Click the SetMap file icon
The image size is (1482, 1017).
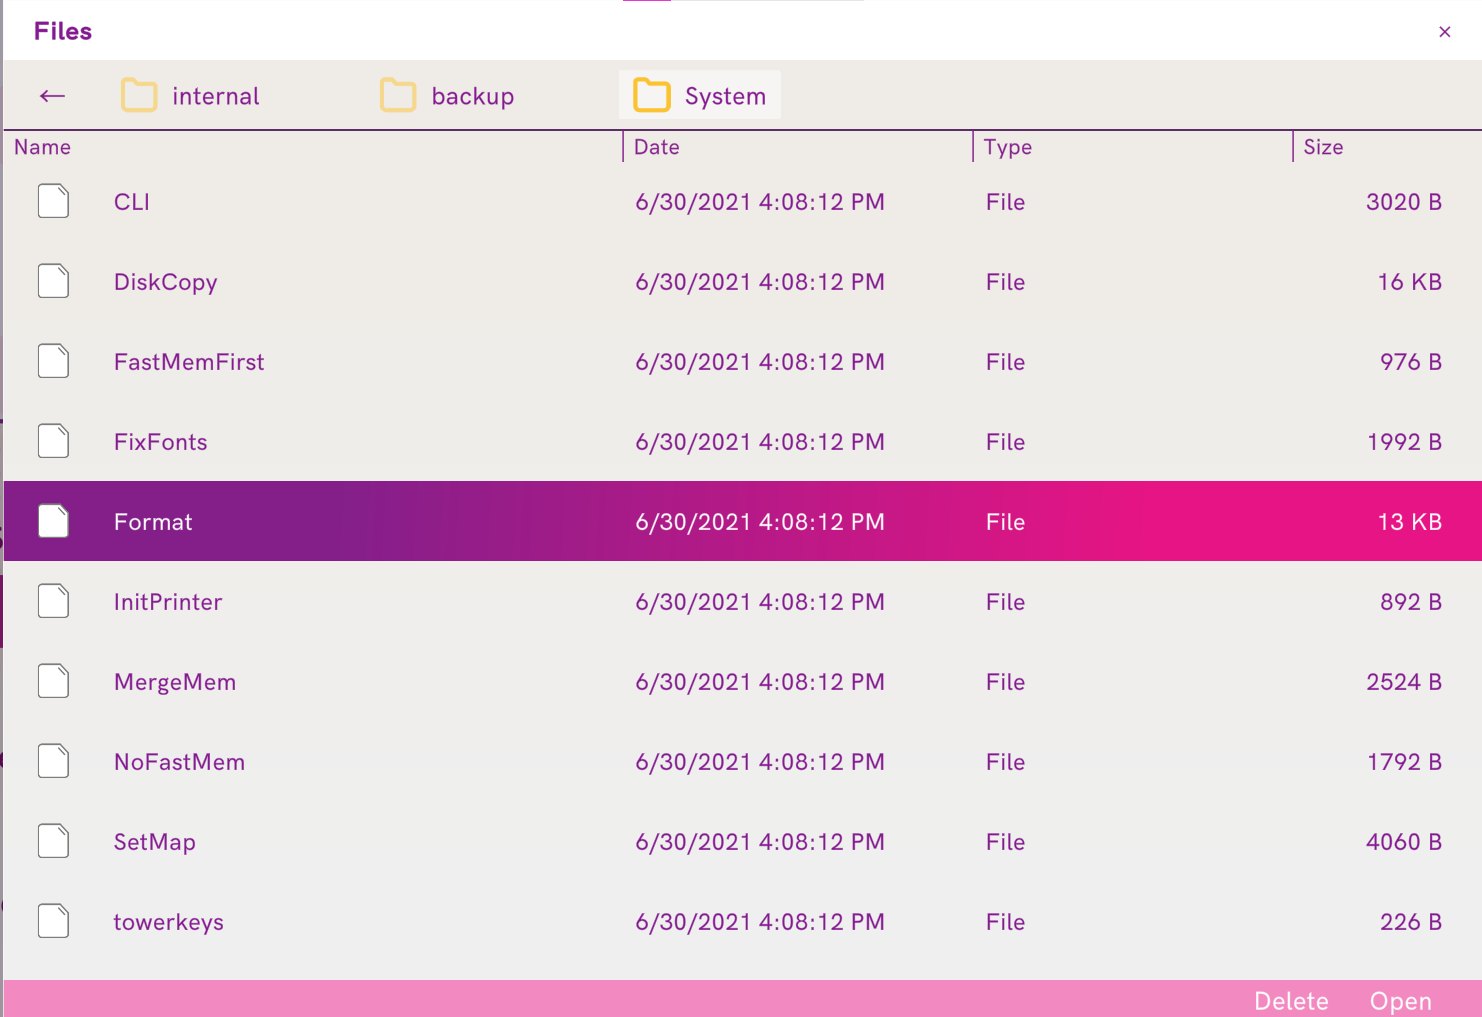[x=54, y=841]
